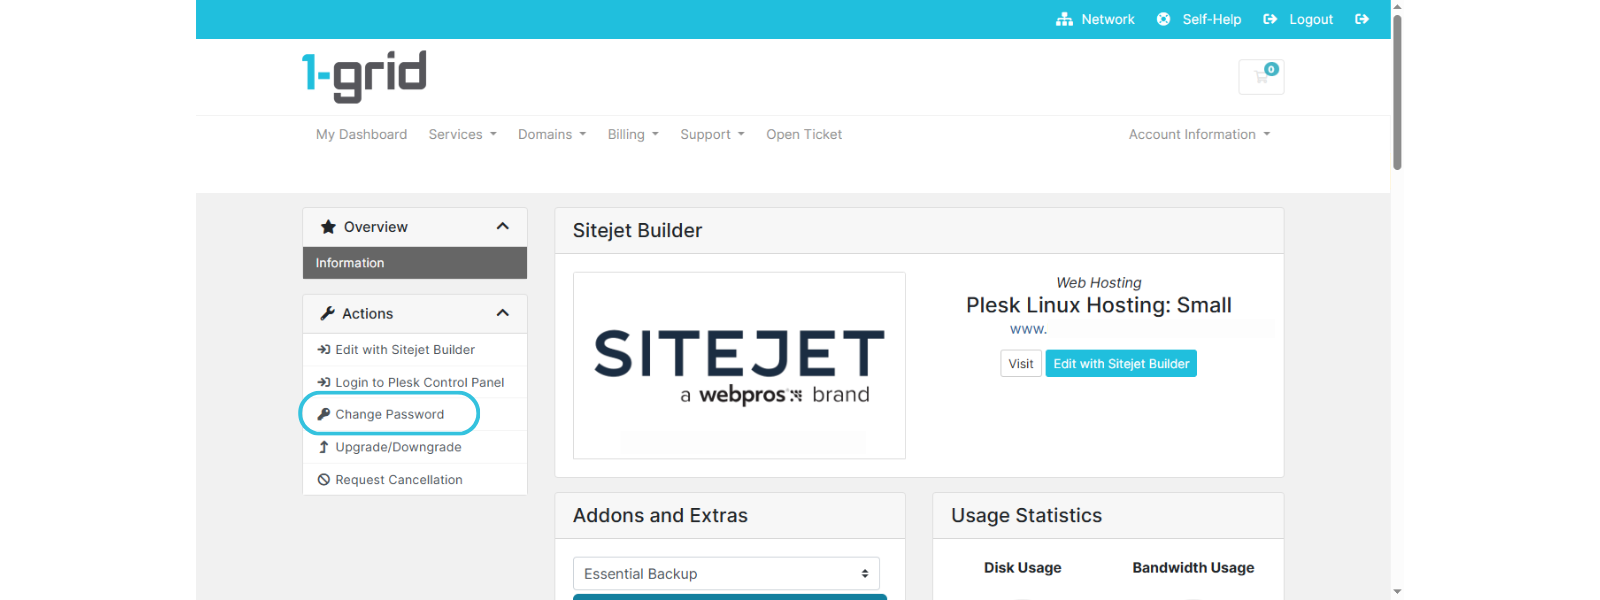The width and height of the screenshot is (1600, 600).
Task: Click the Overview star icon
Action: (x=328, y=227)
